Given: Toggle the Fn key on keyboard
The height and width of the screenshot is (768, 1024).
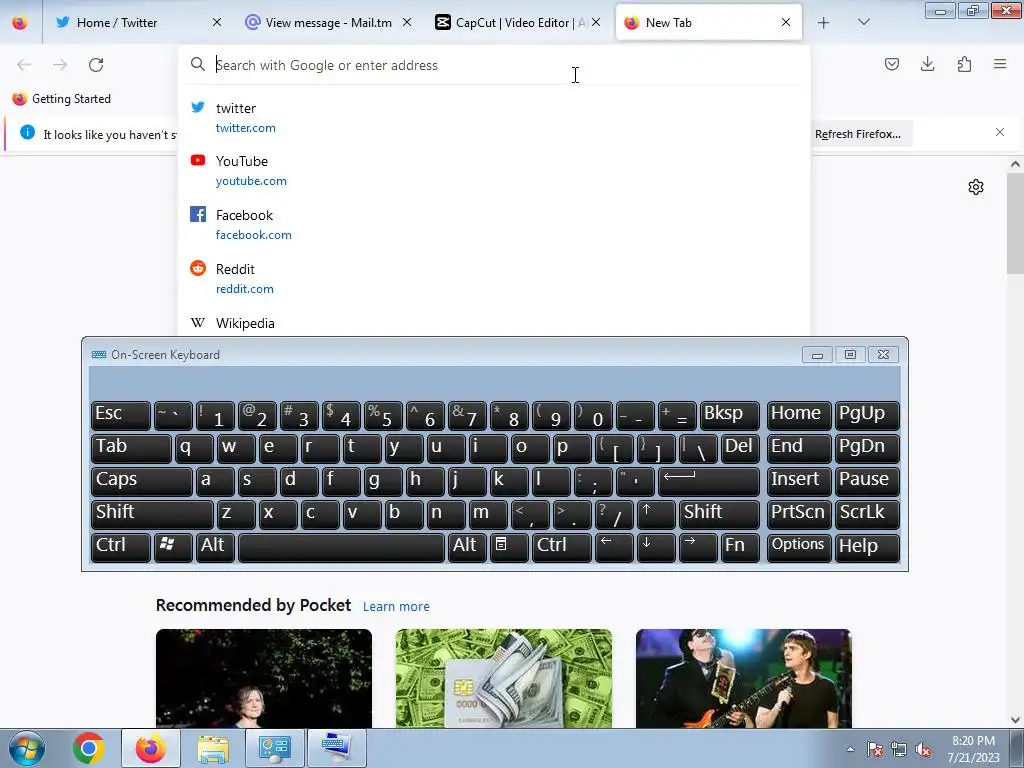Looking at the screenshot, I should coord(740,547).
